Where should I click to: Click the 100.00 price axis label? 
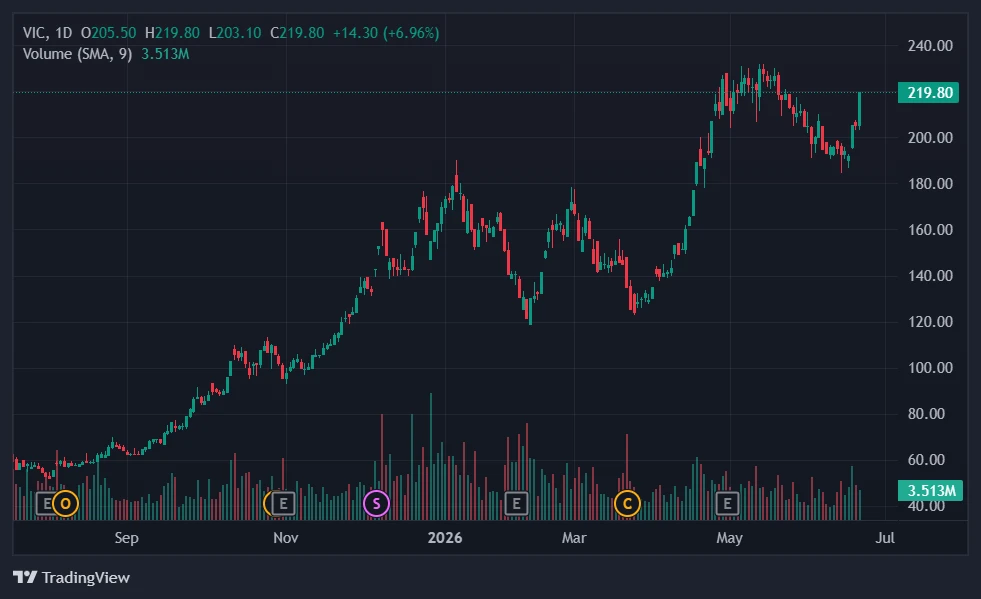coord(930,368)
